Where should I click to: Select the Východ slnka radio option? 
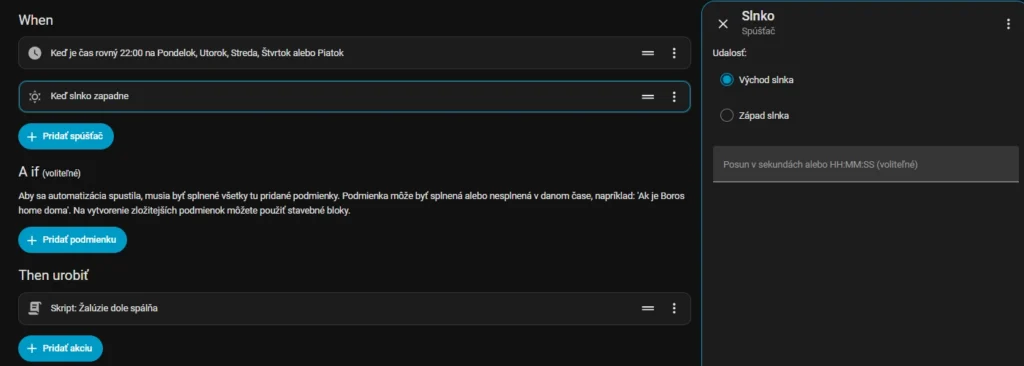pos(727,80)
